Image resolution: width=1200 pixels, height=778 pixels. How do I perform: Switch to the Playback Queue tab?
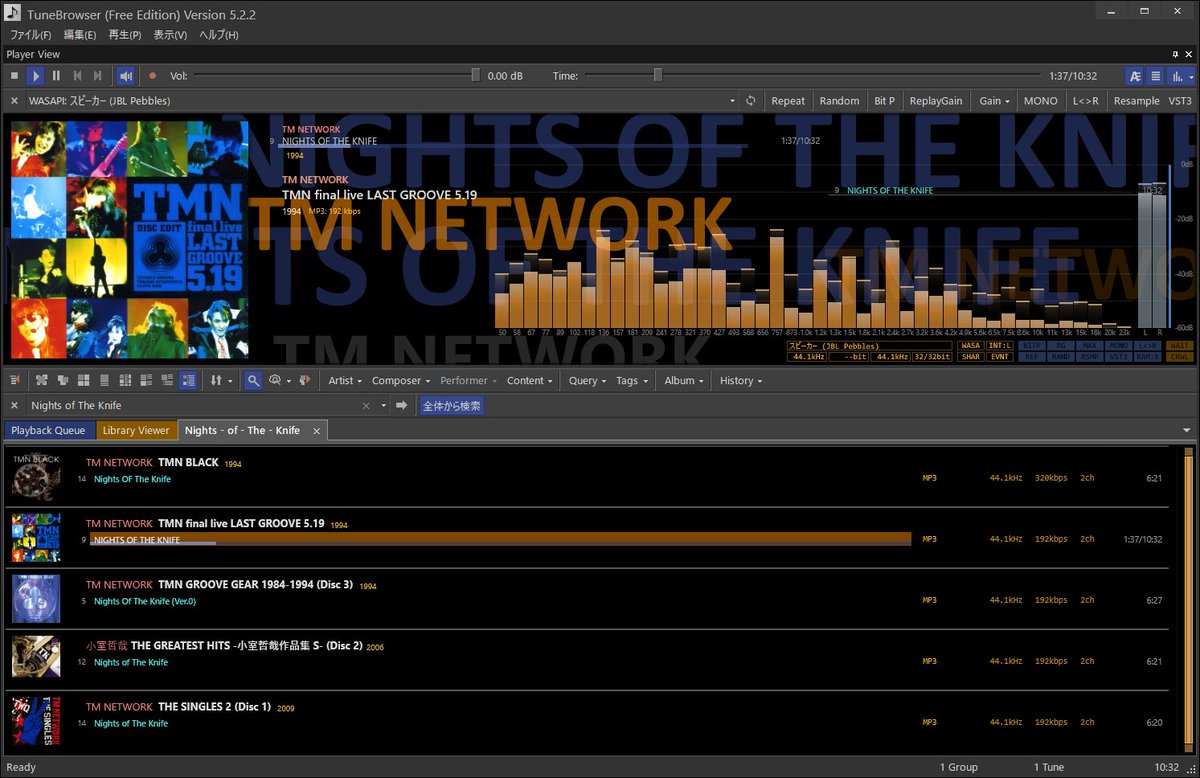[x=48, y=430]
